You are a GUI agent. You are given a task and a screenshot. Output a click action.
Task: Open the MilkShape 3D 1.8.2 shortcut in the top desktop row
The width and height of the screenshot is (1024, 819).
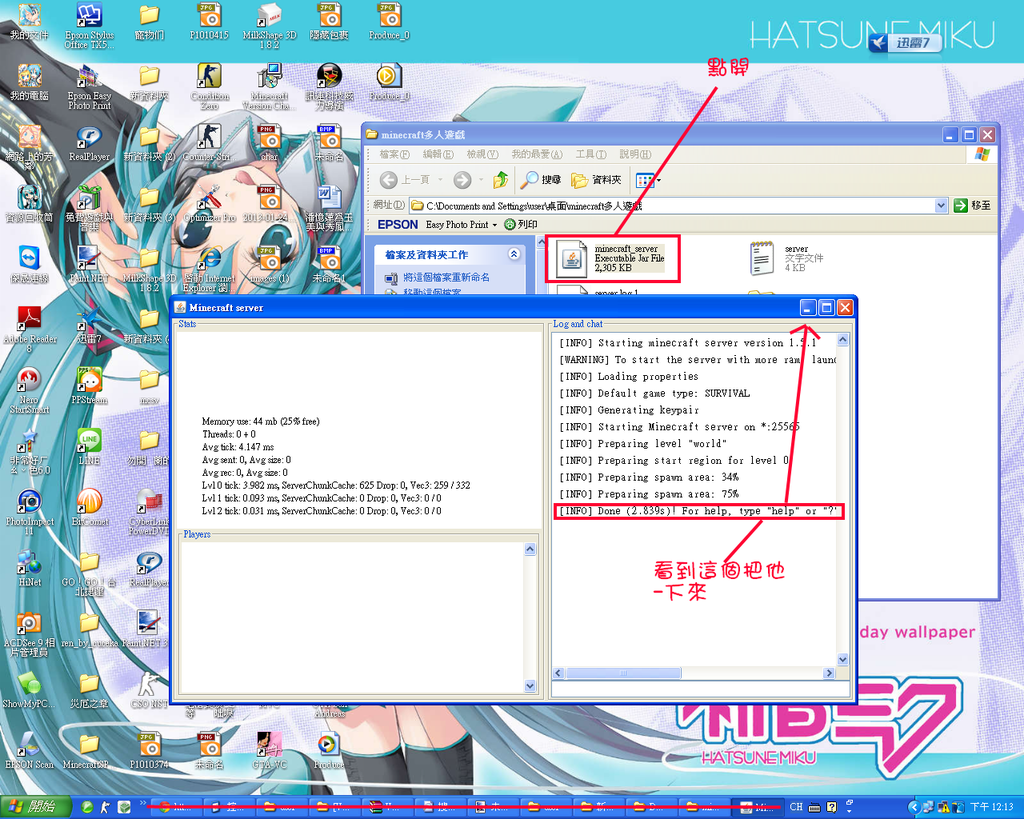pos(269,26)
